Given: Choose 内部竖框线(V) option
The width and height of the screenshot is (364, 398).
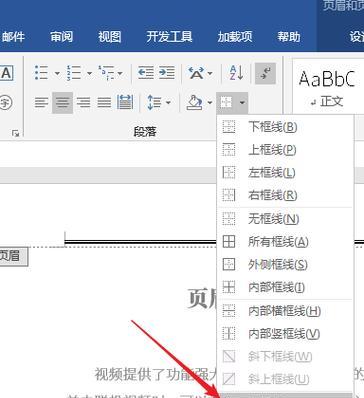Looking at the screenshot, I should pos(285,334).
